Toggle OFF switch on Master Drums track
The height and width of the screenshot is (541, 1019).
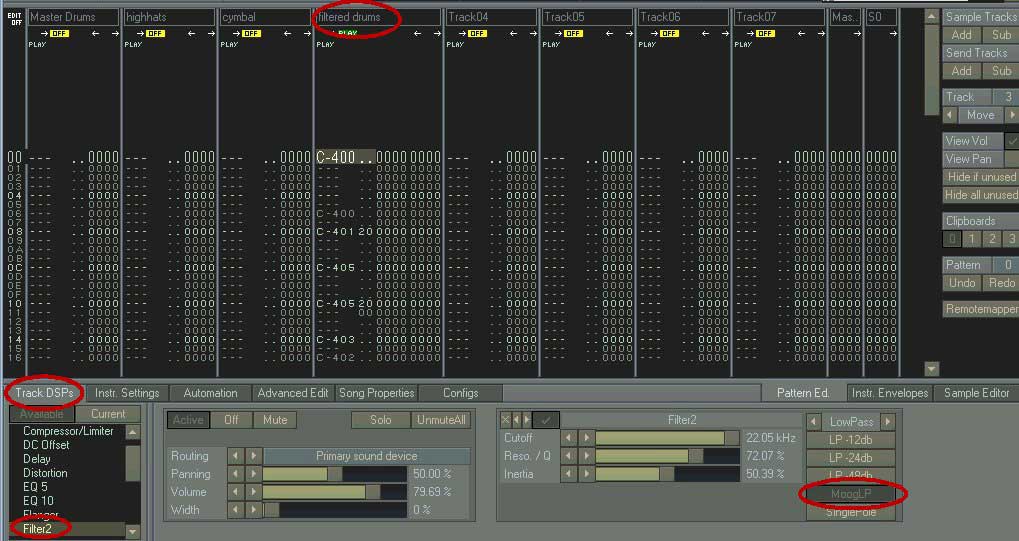tap(59, 33)
